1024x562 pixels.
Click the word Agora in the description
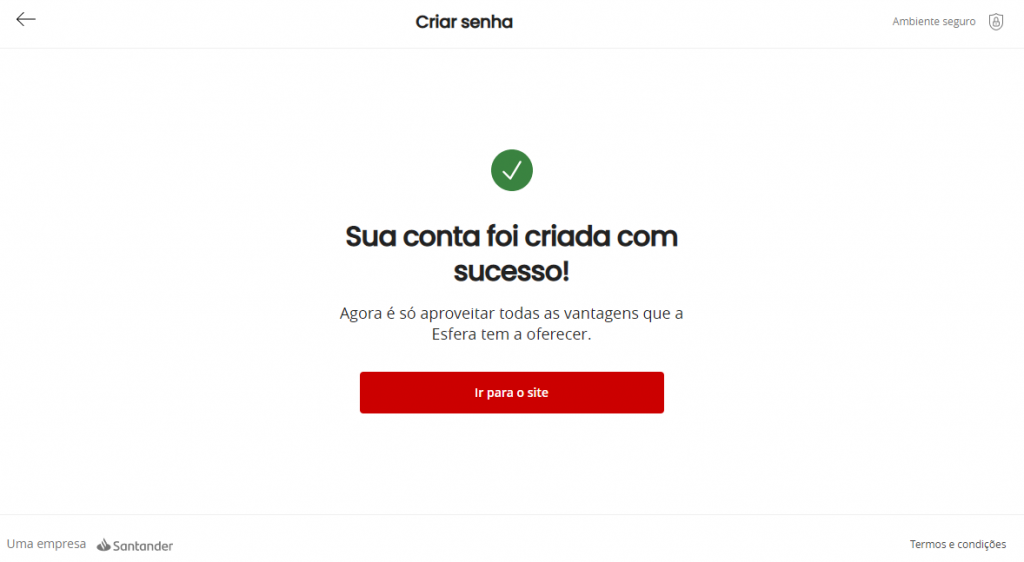(x=360, y=314)
